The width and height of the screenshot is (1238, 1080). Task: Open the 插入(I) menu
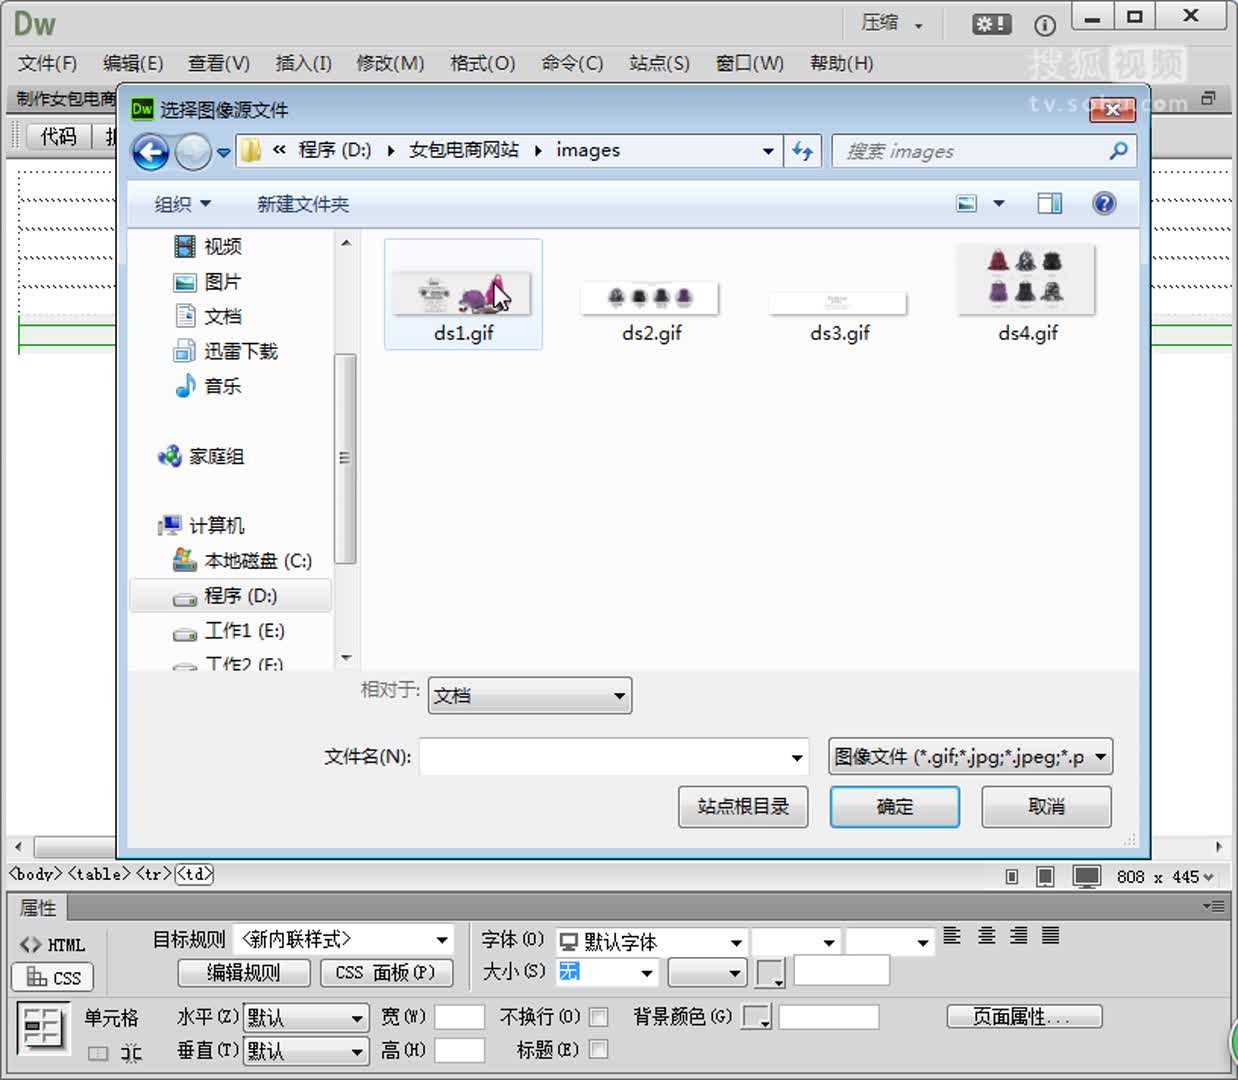click(303, 63)
